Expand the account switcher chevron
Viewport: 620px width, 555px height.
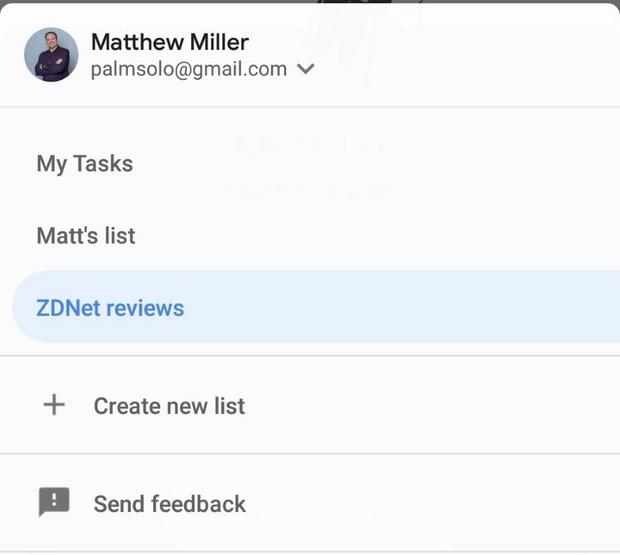pyautogui.click(x=306, y=70)
